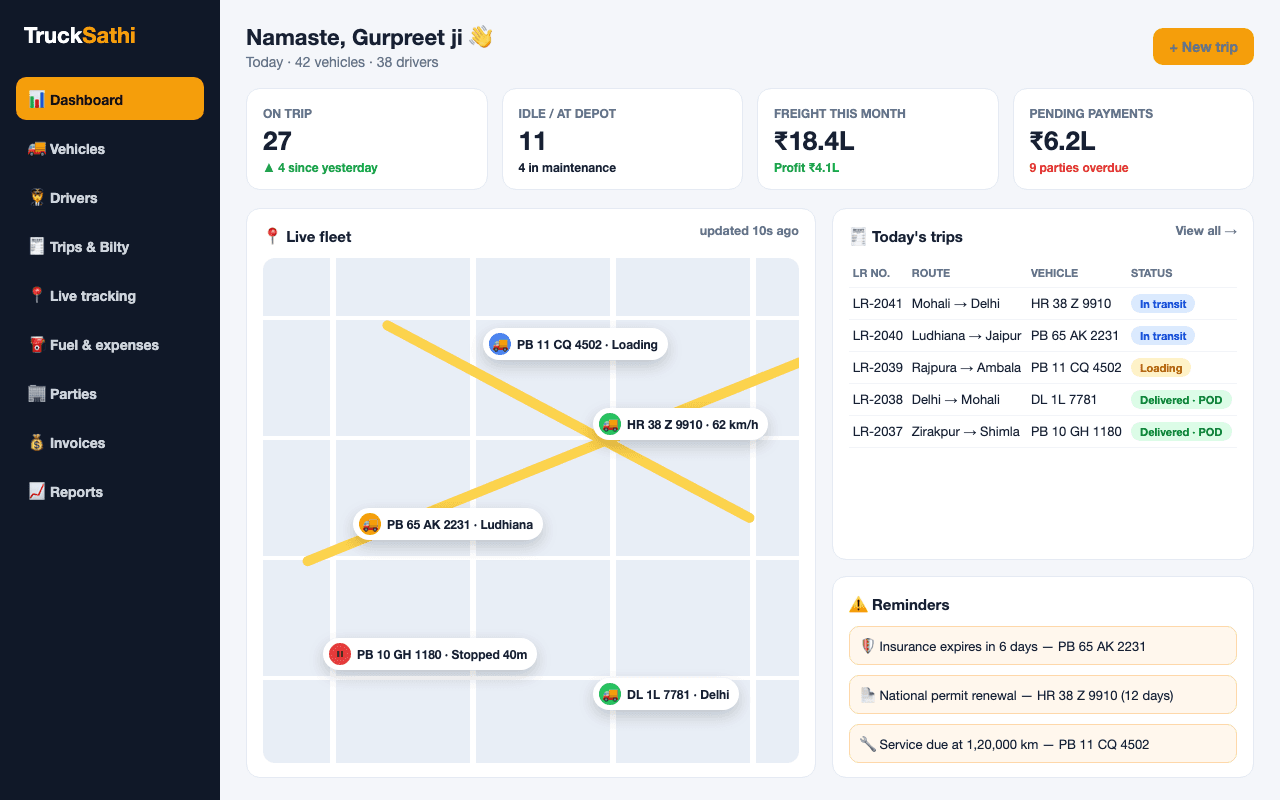The image size is (1280, 800).
Task: Click the truck icon beside Vehicles
Action: tap(36, 148)
